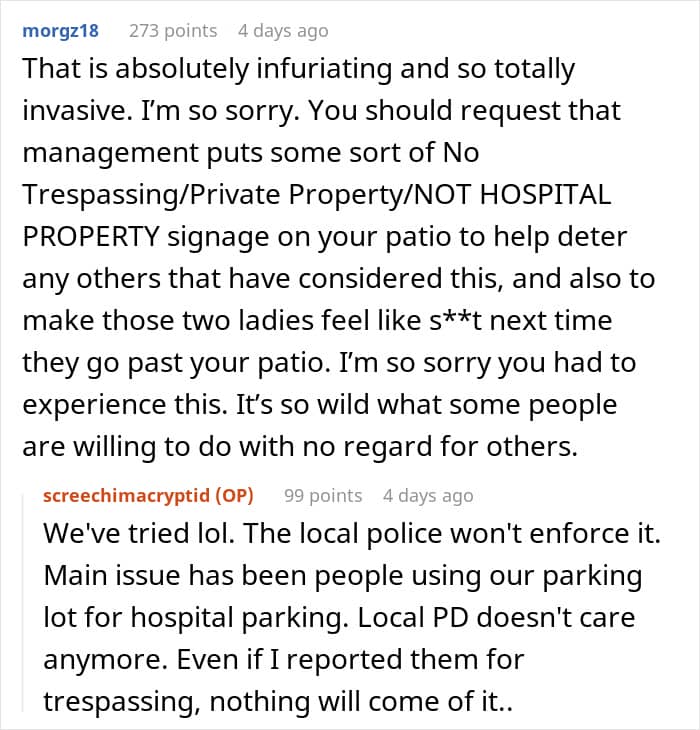700x730 pixels.
Task: Click the word 'Trespassing/Private' in the comment
Action: click(x=154, y=195)
